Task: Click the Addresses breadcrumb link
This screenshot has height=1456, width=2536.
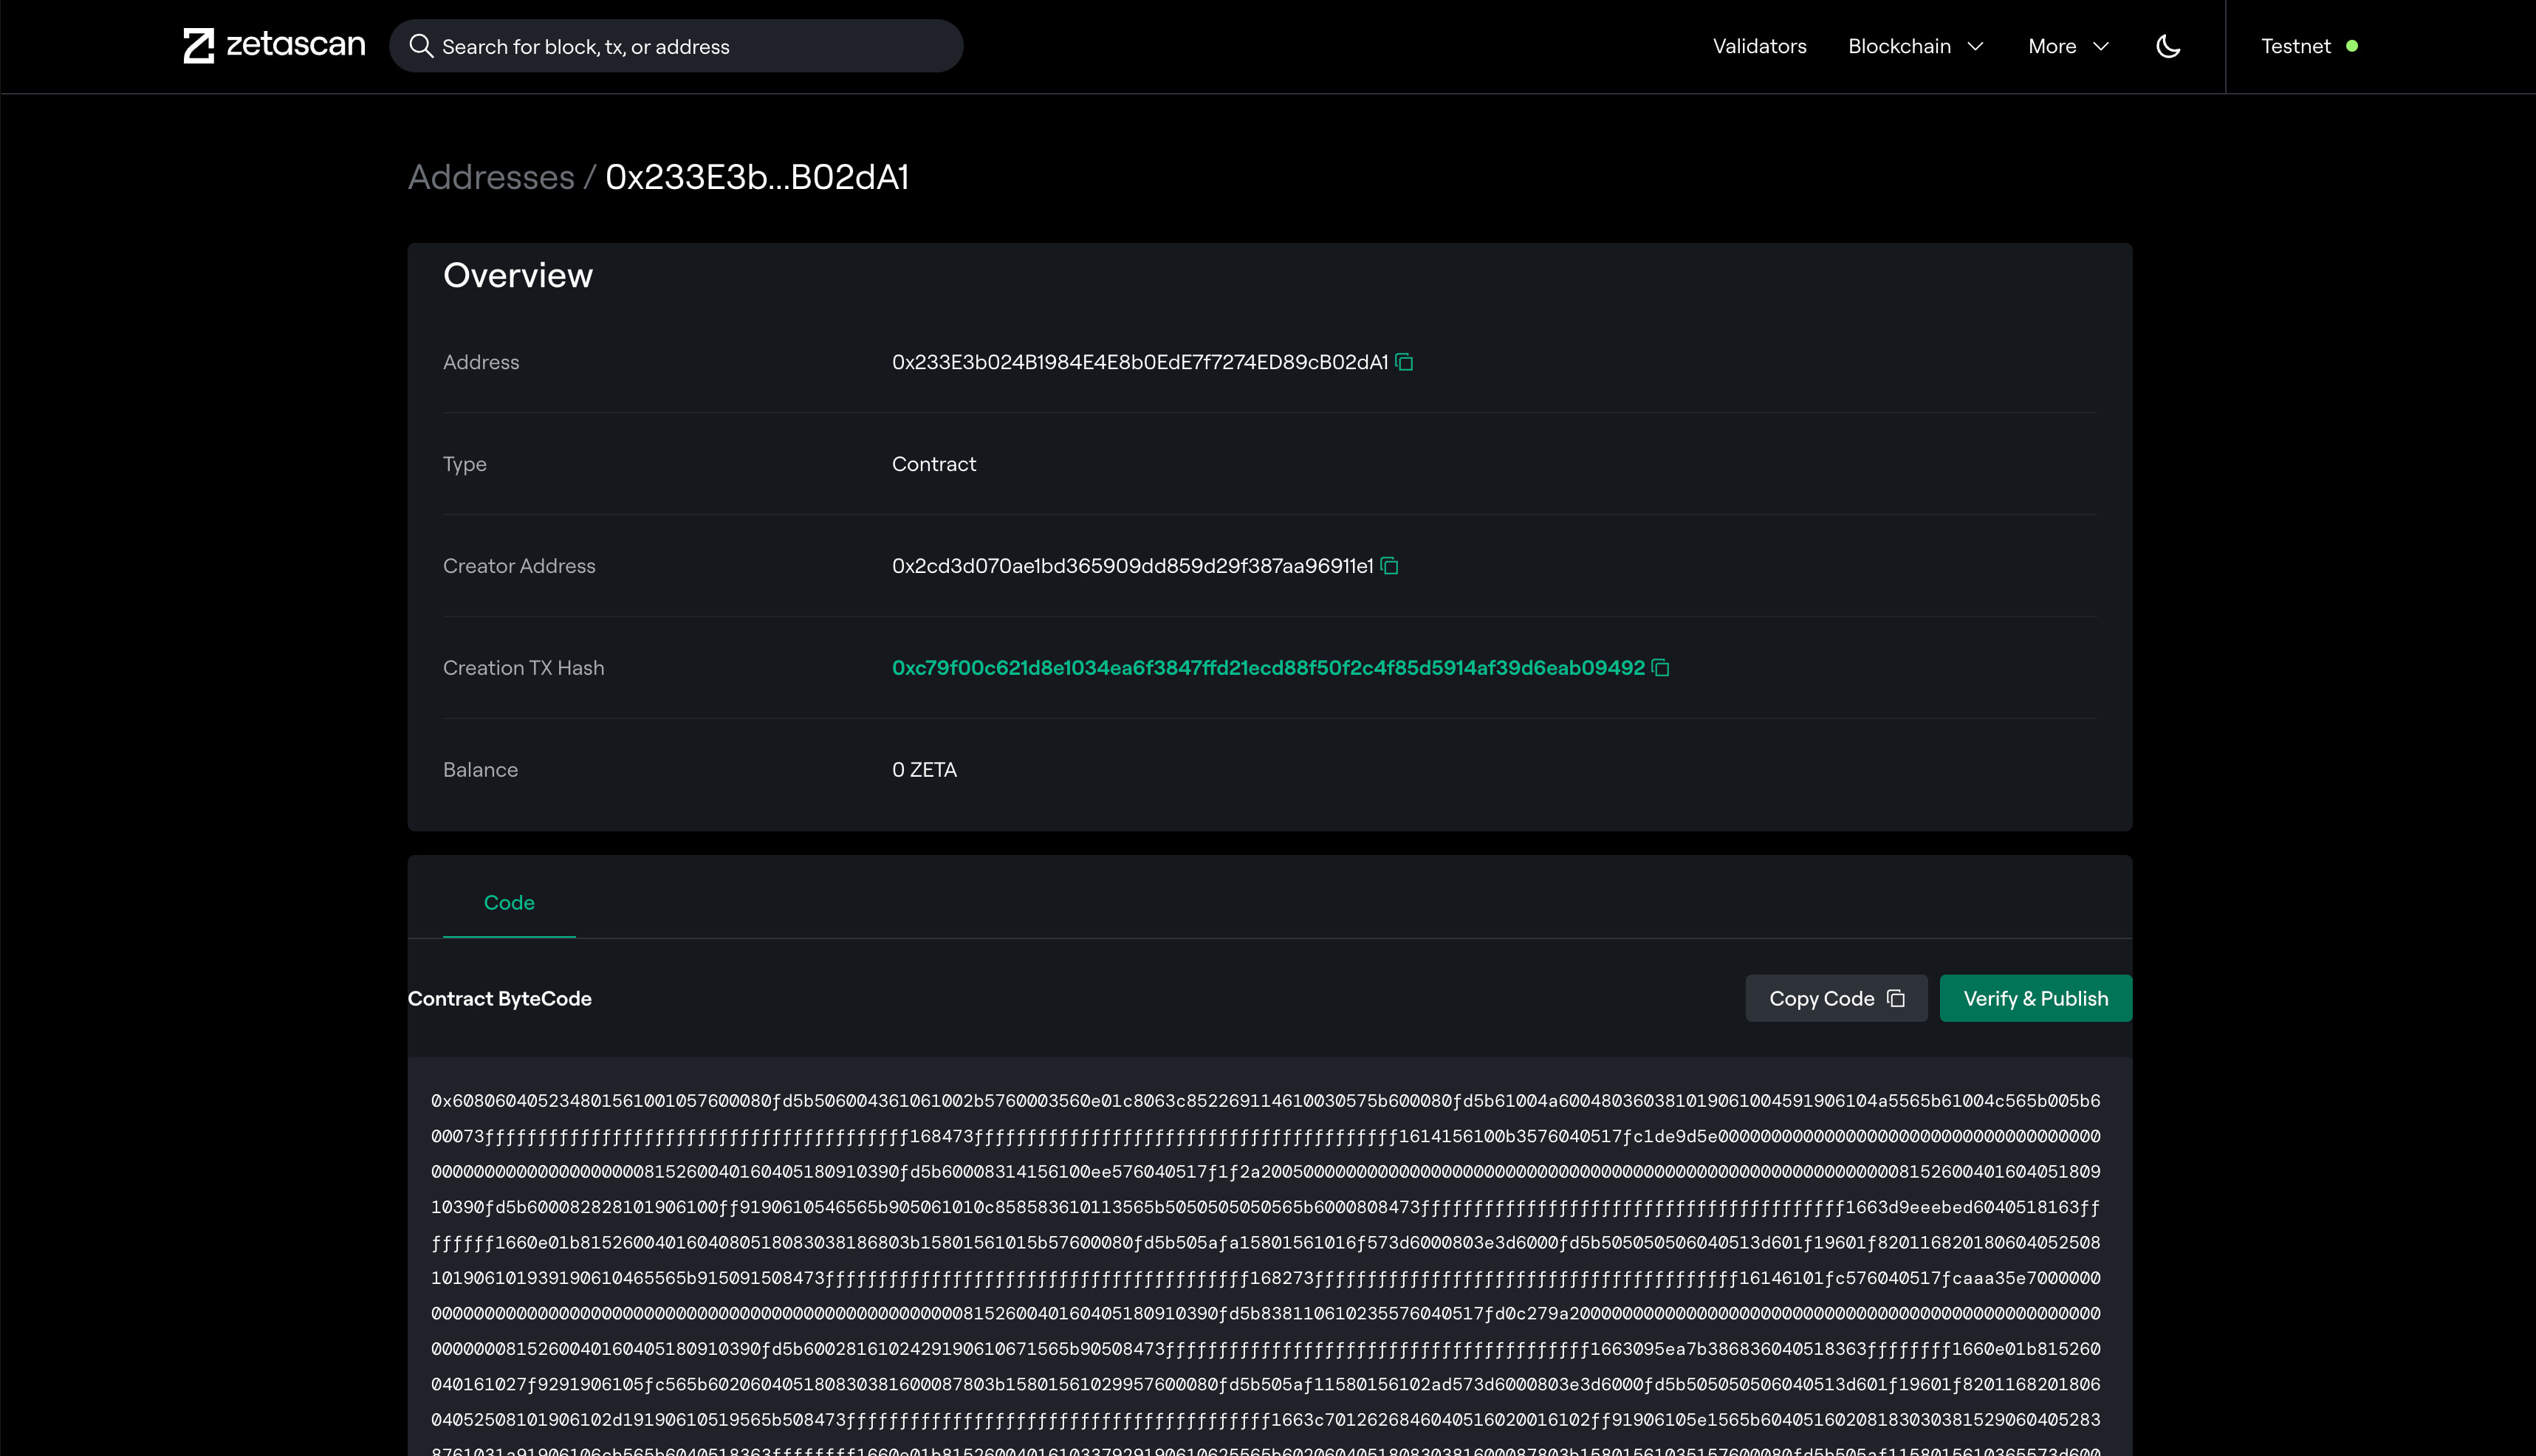Action: coord(491,174)
